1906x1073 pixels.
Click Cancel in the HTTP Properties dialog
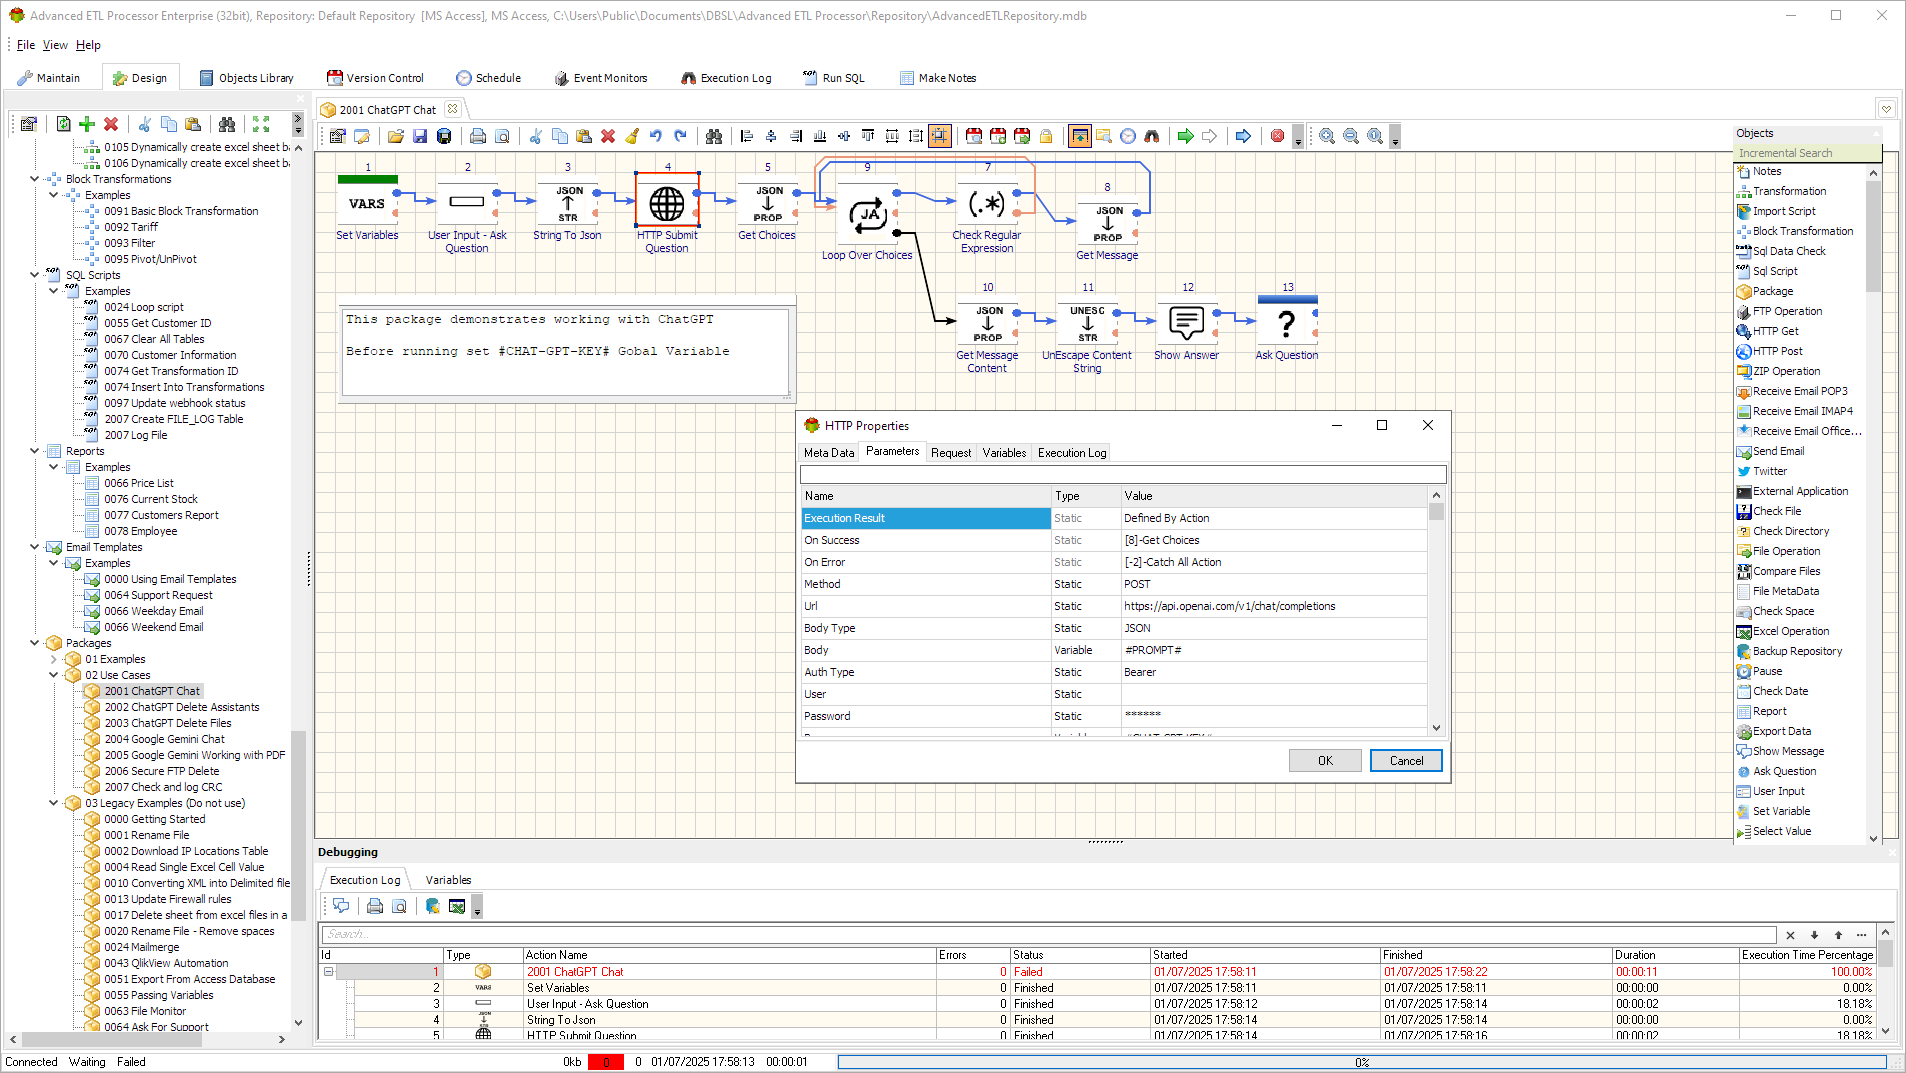pyautogui.click(x=1405, y=760)
